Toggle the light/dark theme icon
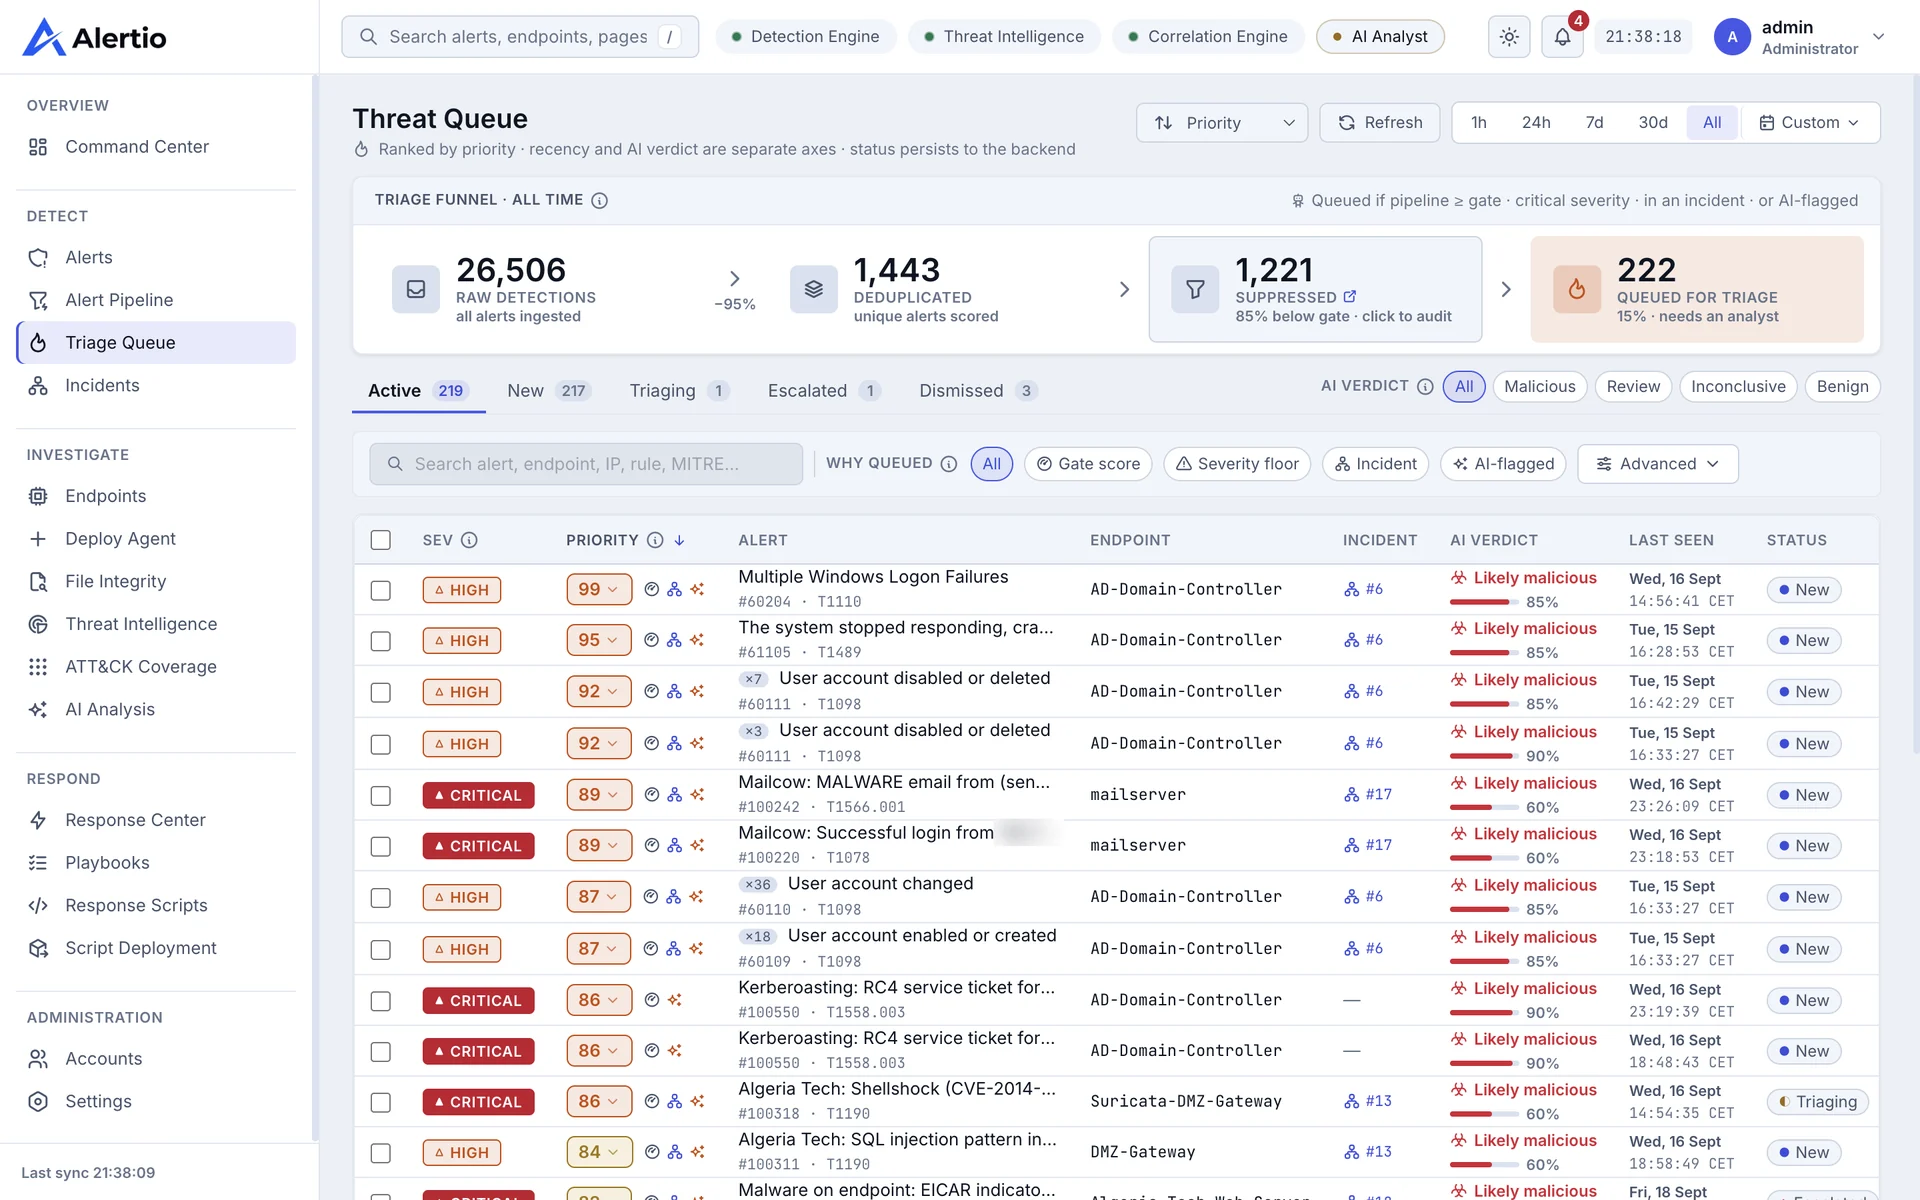Image resolution: width=1920 pixels, height=1200 pixels. [1509, 37]
